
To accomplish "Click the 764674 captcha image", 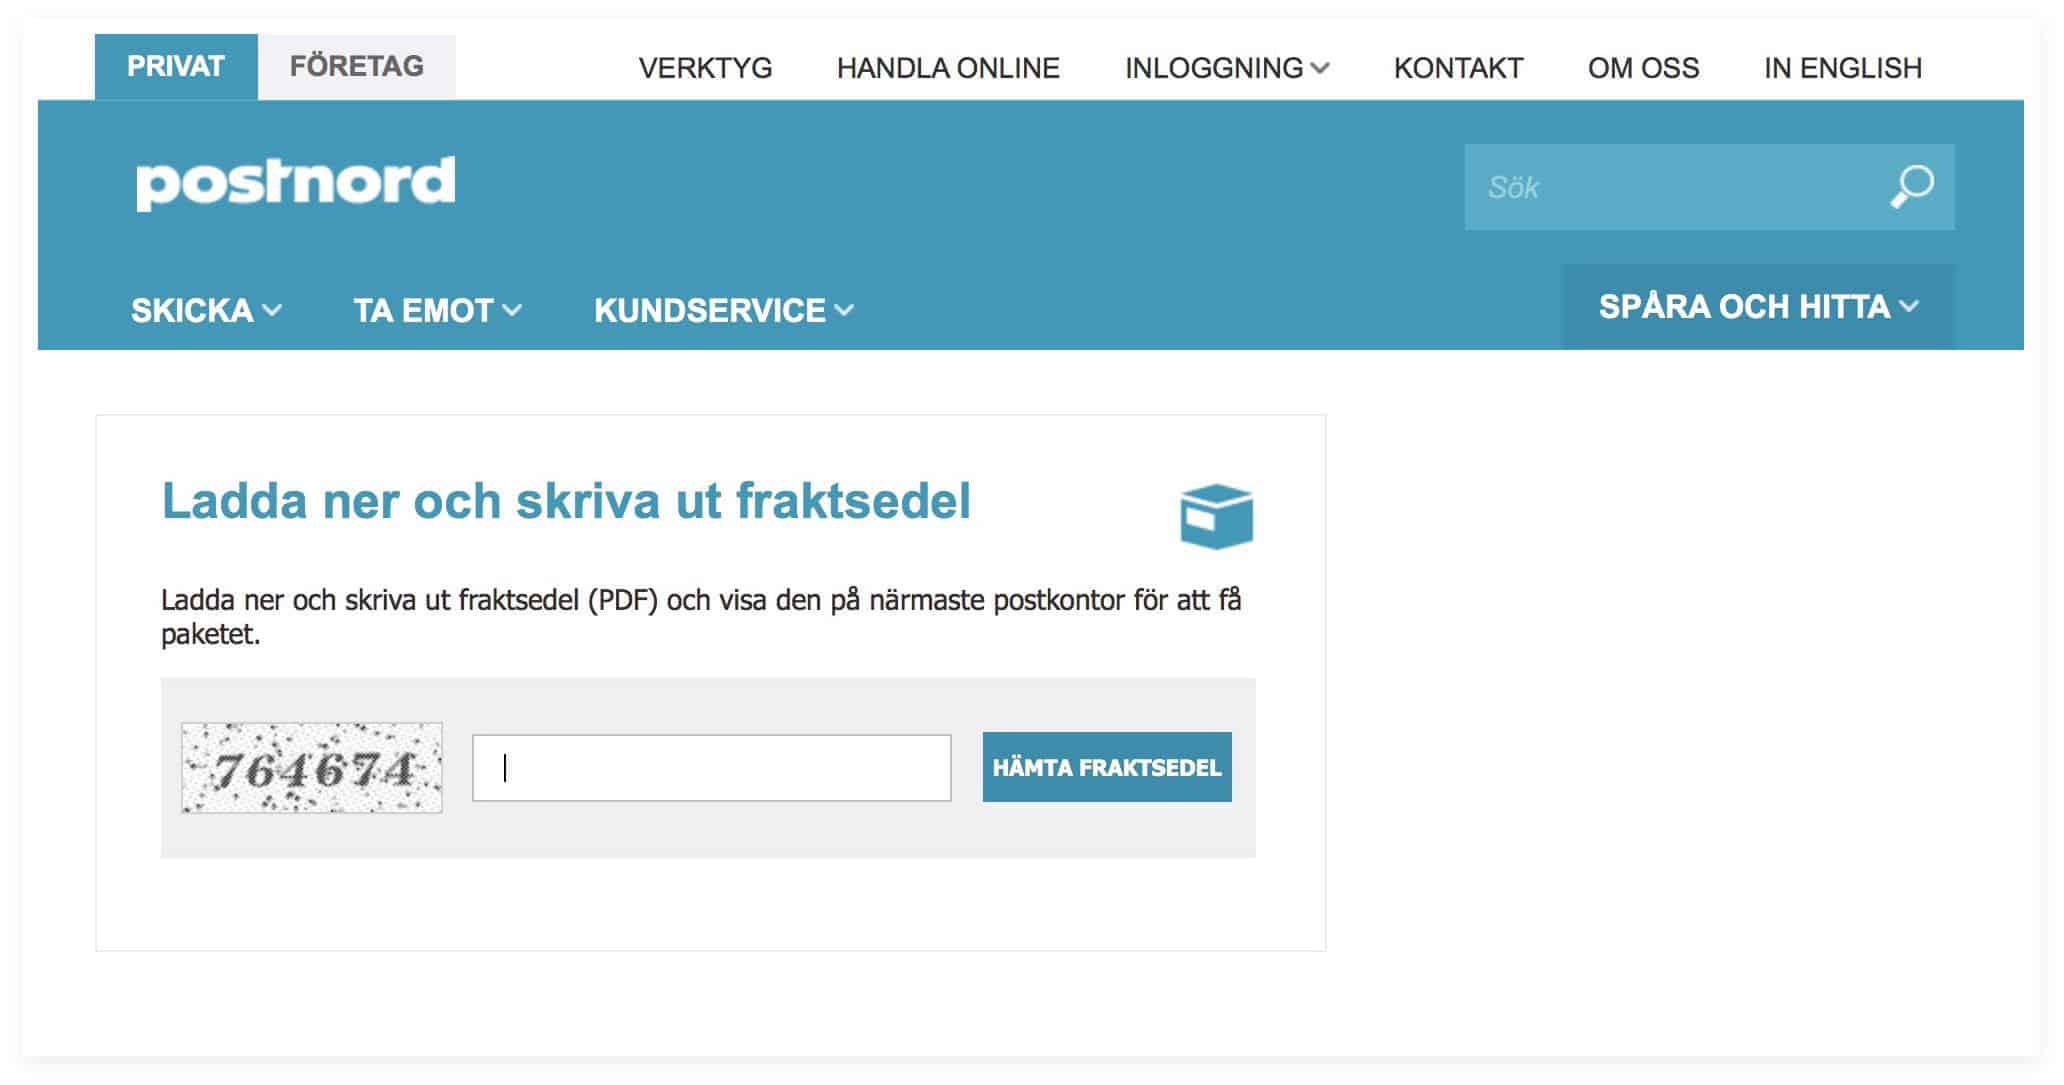I will tap(312, 768).
